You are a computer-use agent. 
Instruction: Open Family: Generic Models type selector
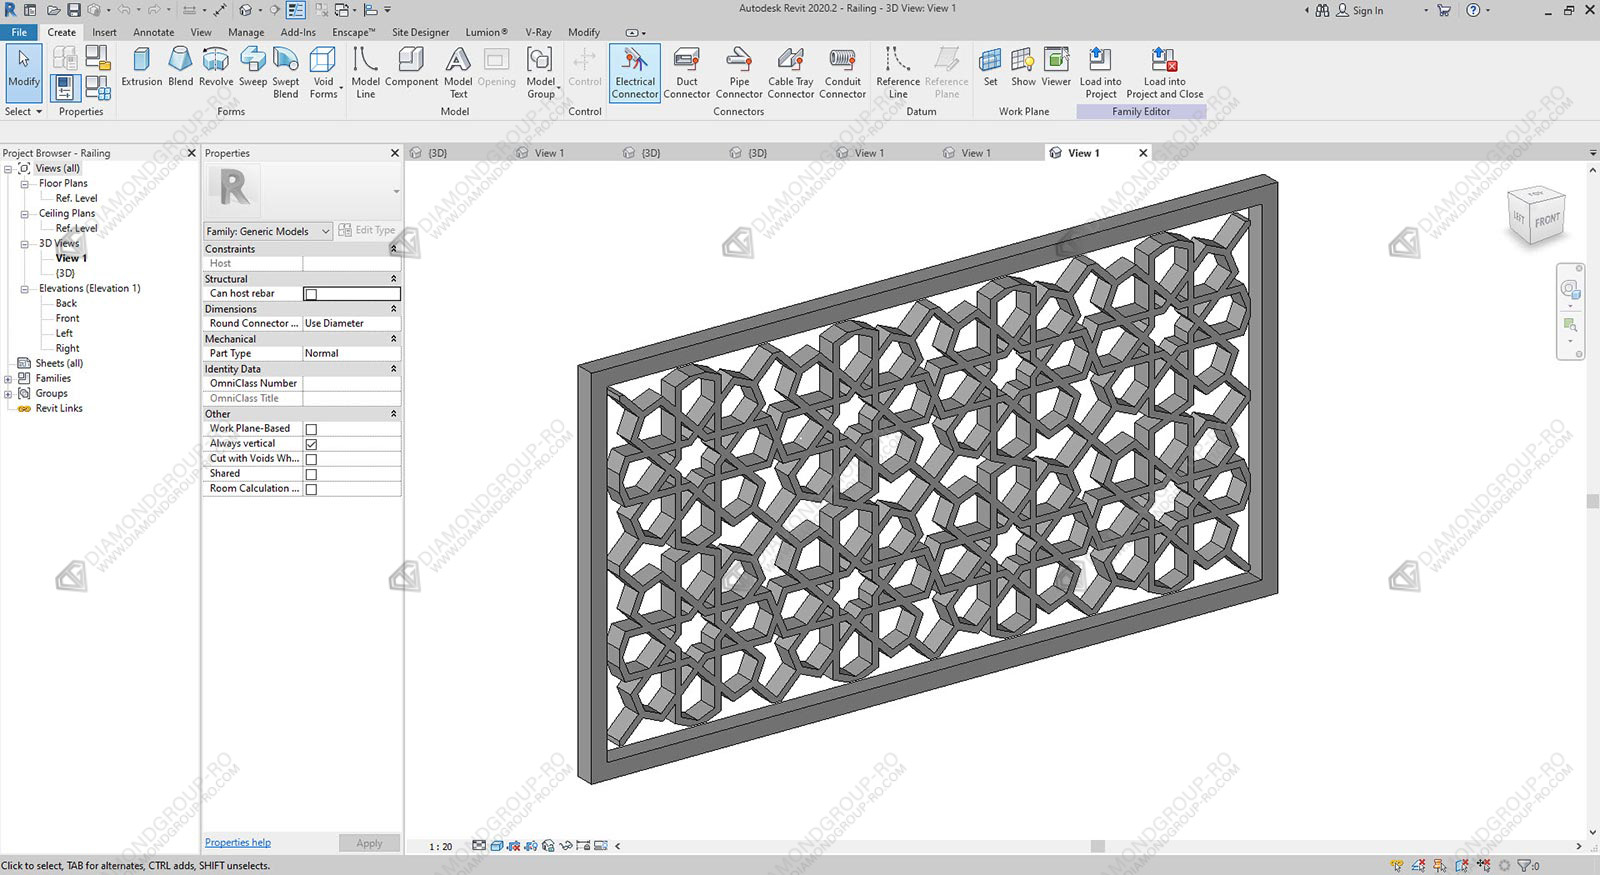268,231
